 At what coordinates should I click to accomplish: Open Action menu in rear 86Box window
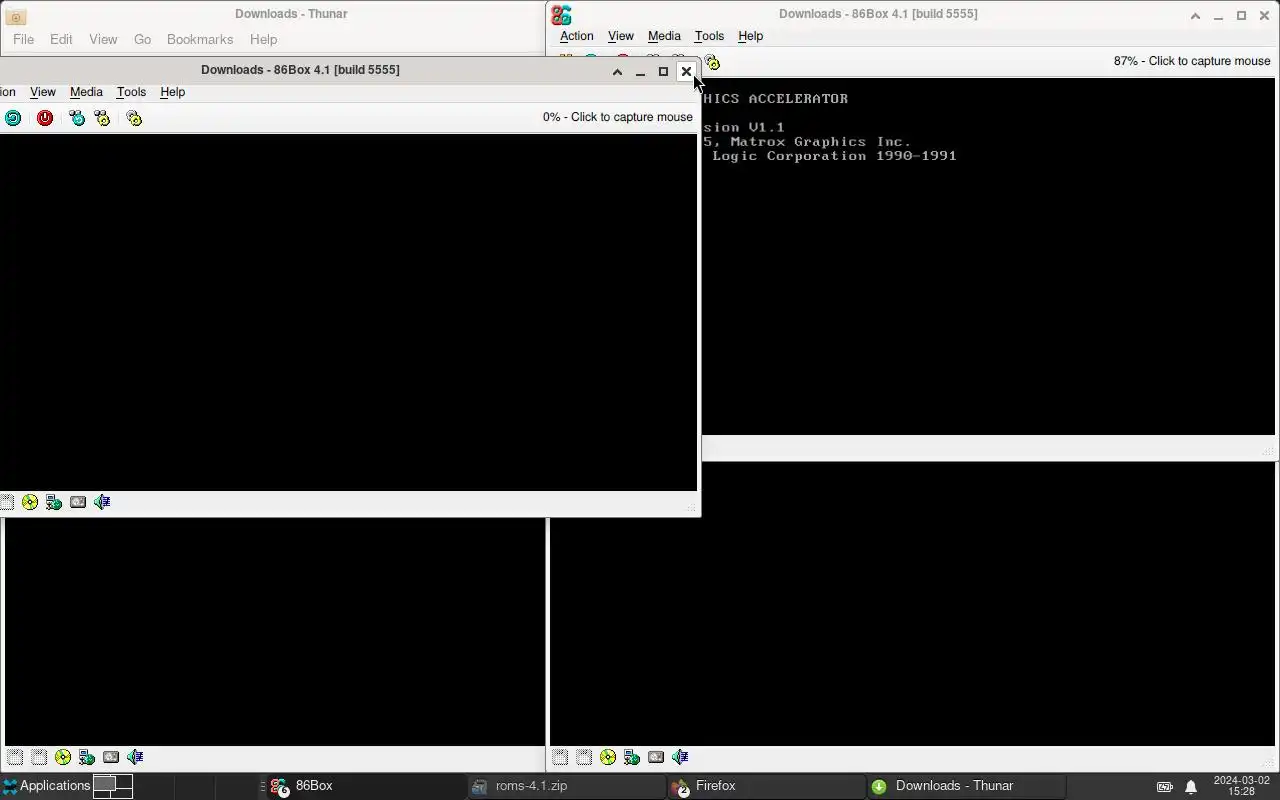click(577, 36)
